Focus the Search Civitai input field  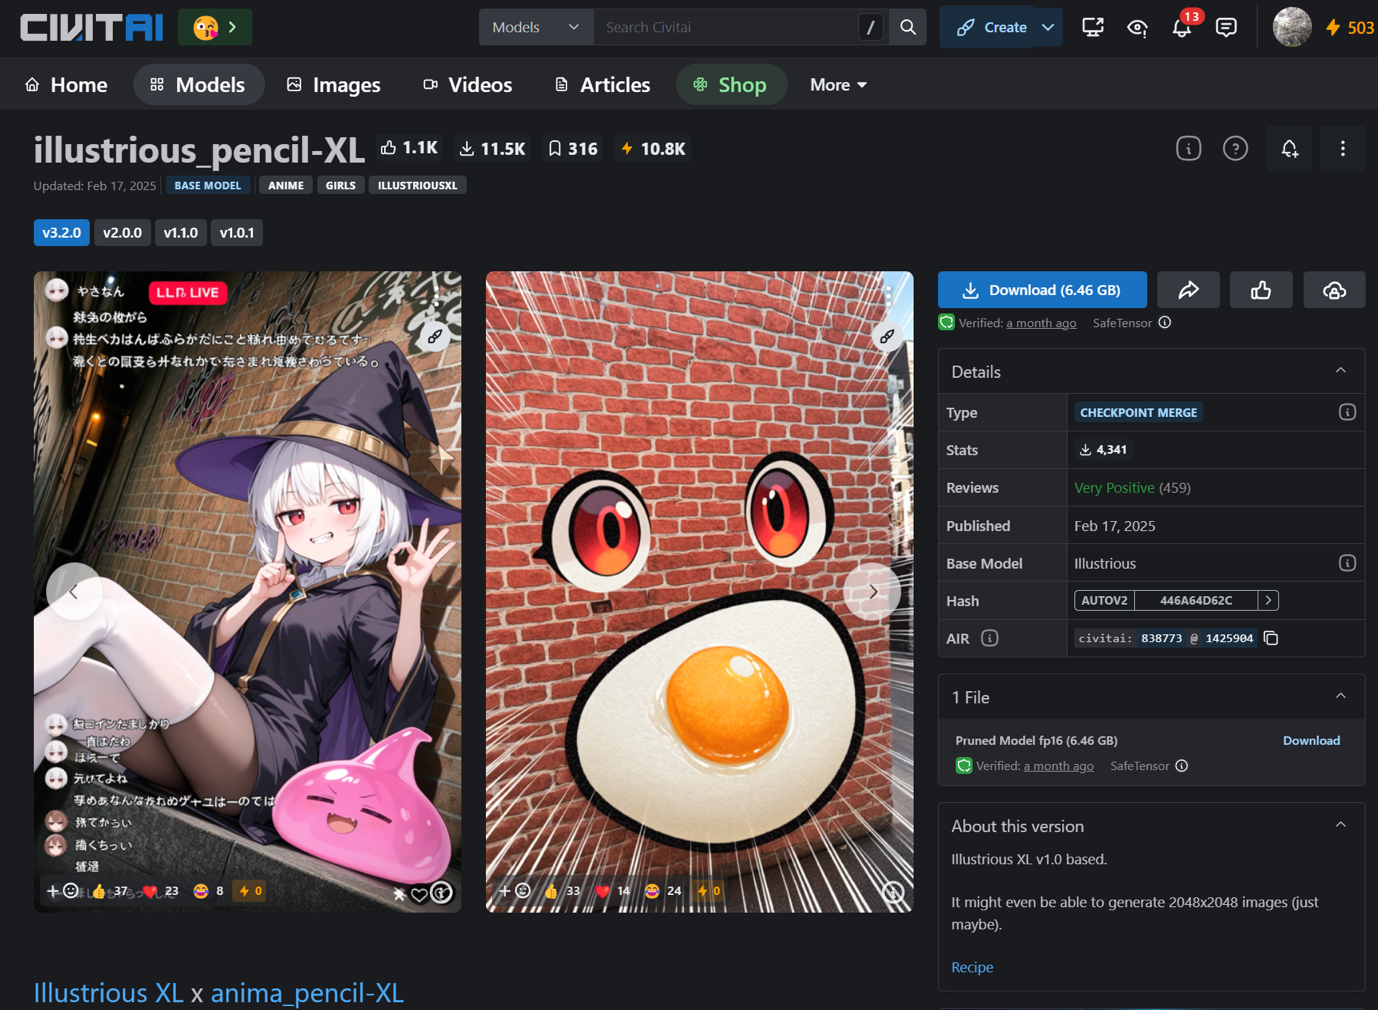(x=725, y=27)
